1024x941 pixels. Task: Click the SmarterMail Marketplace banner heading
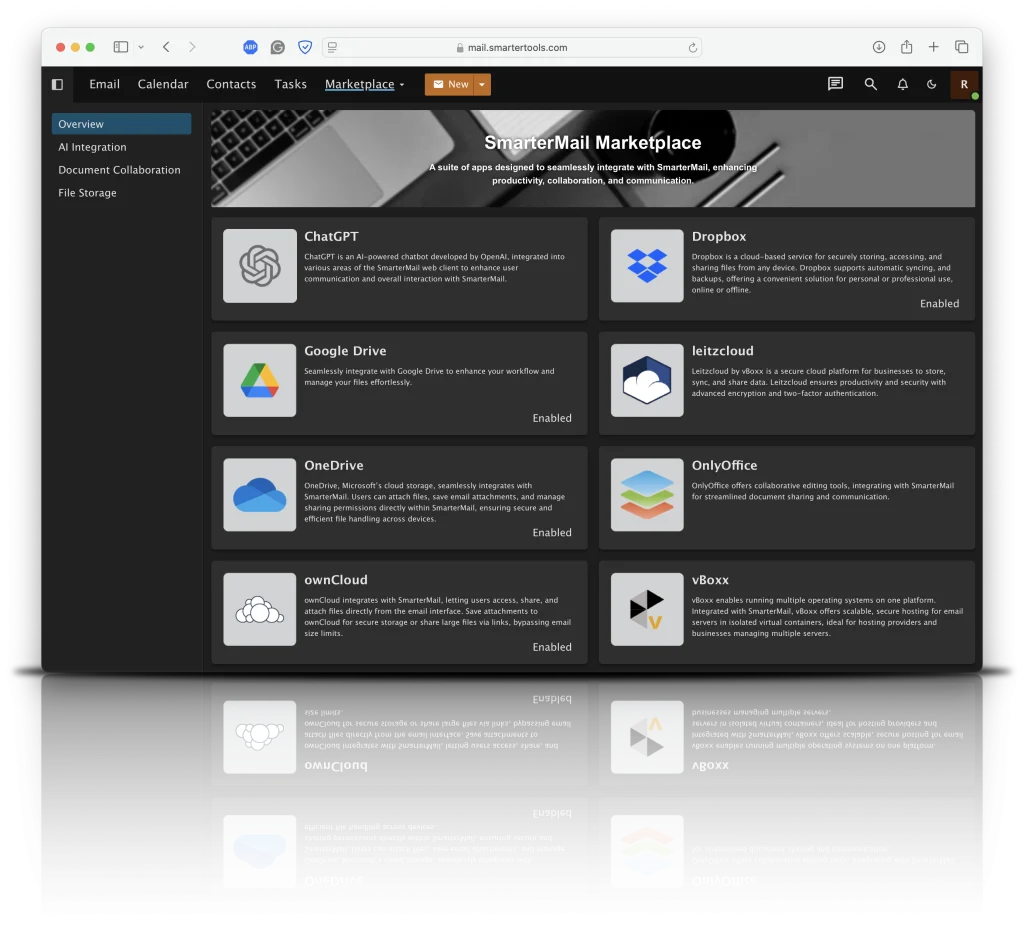coord(593,142)
